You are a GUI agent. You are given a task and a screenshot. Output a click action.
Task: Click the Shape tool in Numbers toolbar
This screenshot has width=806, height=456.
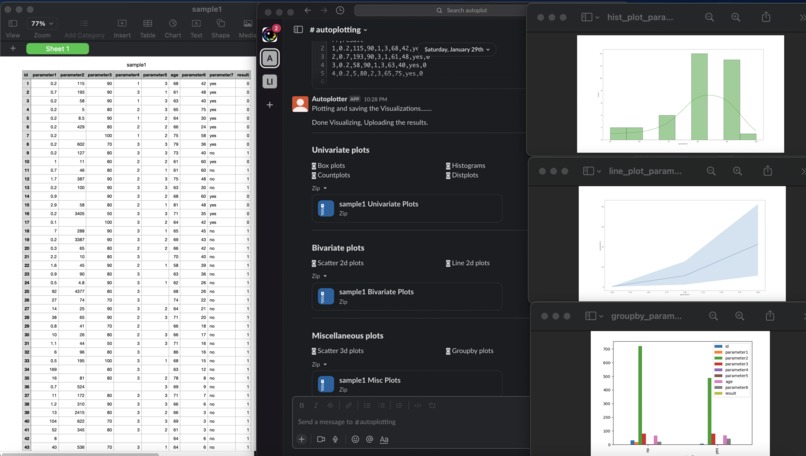point(221,29)
